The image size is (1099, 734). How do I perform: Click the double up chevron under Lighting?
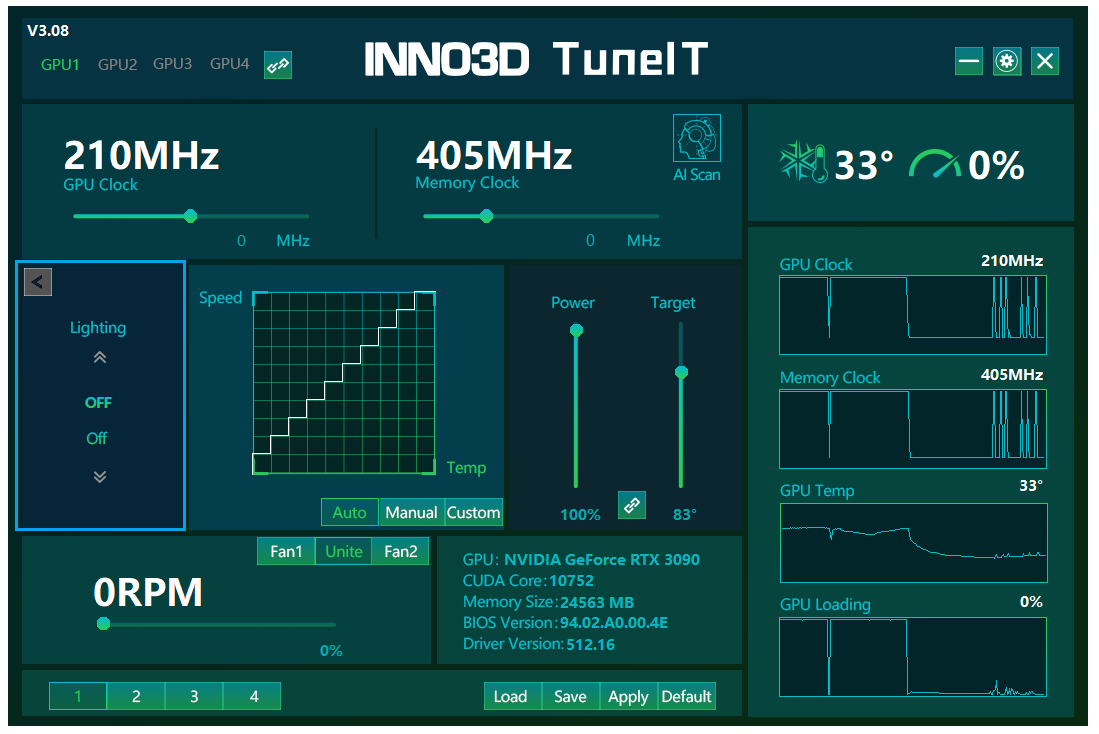100,358
